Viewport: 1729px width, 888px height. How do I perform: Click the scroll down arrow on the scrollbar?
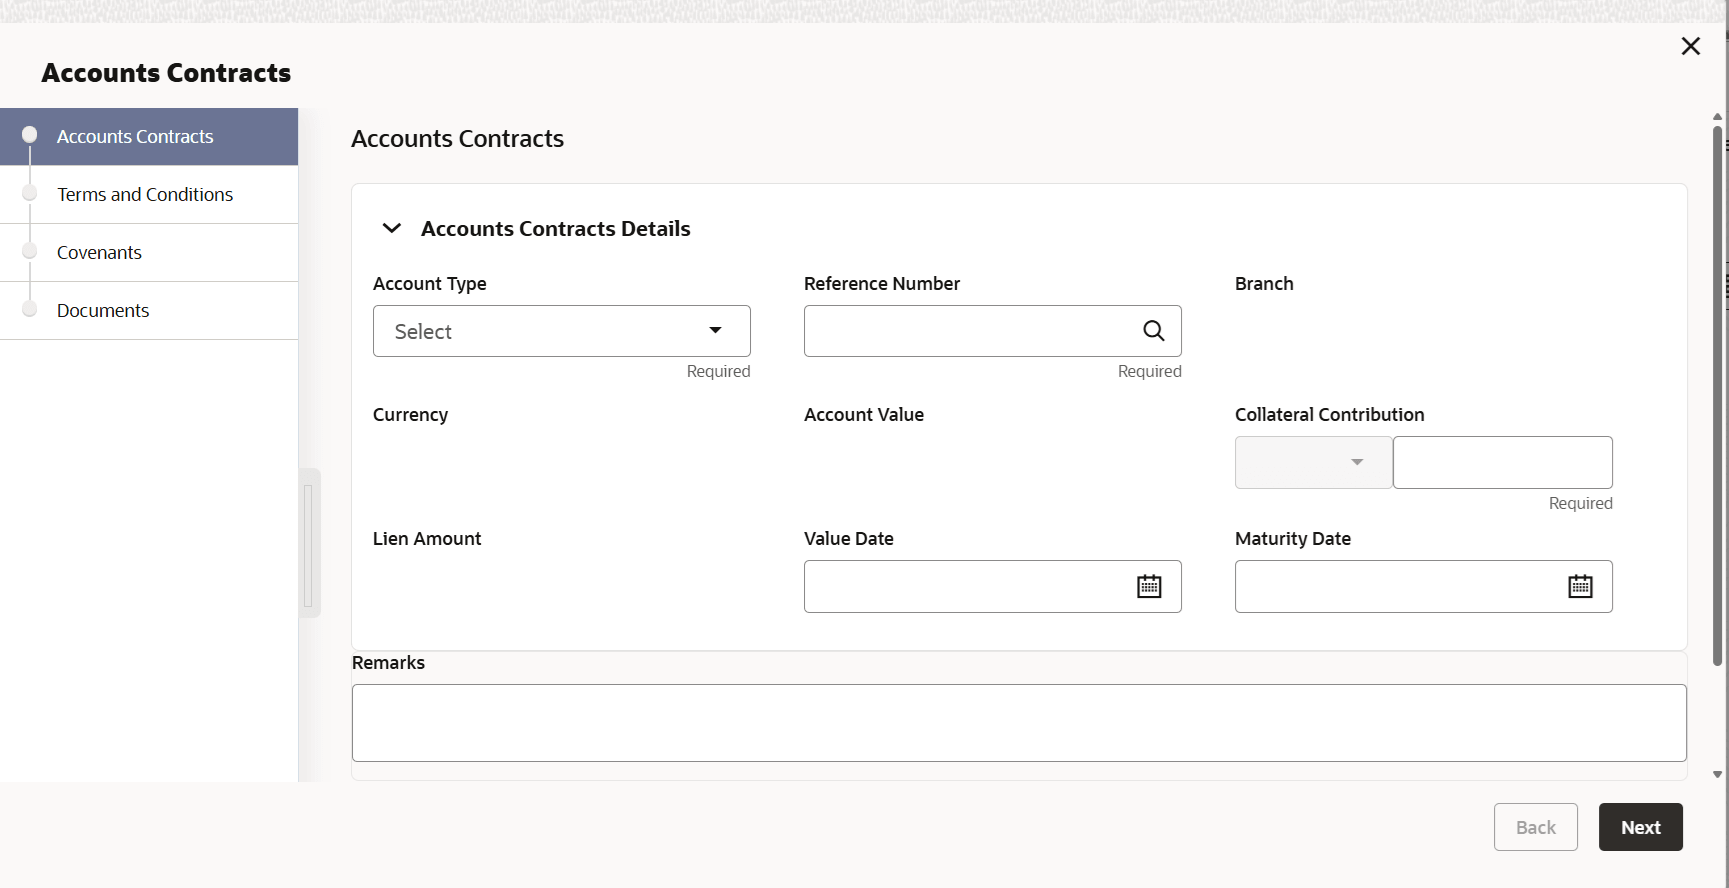pos(1717,774)
